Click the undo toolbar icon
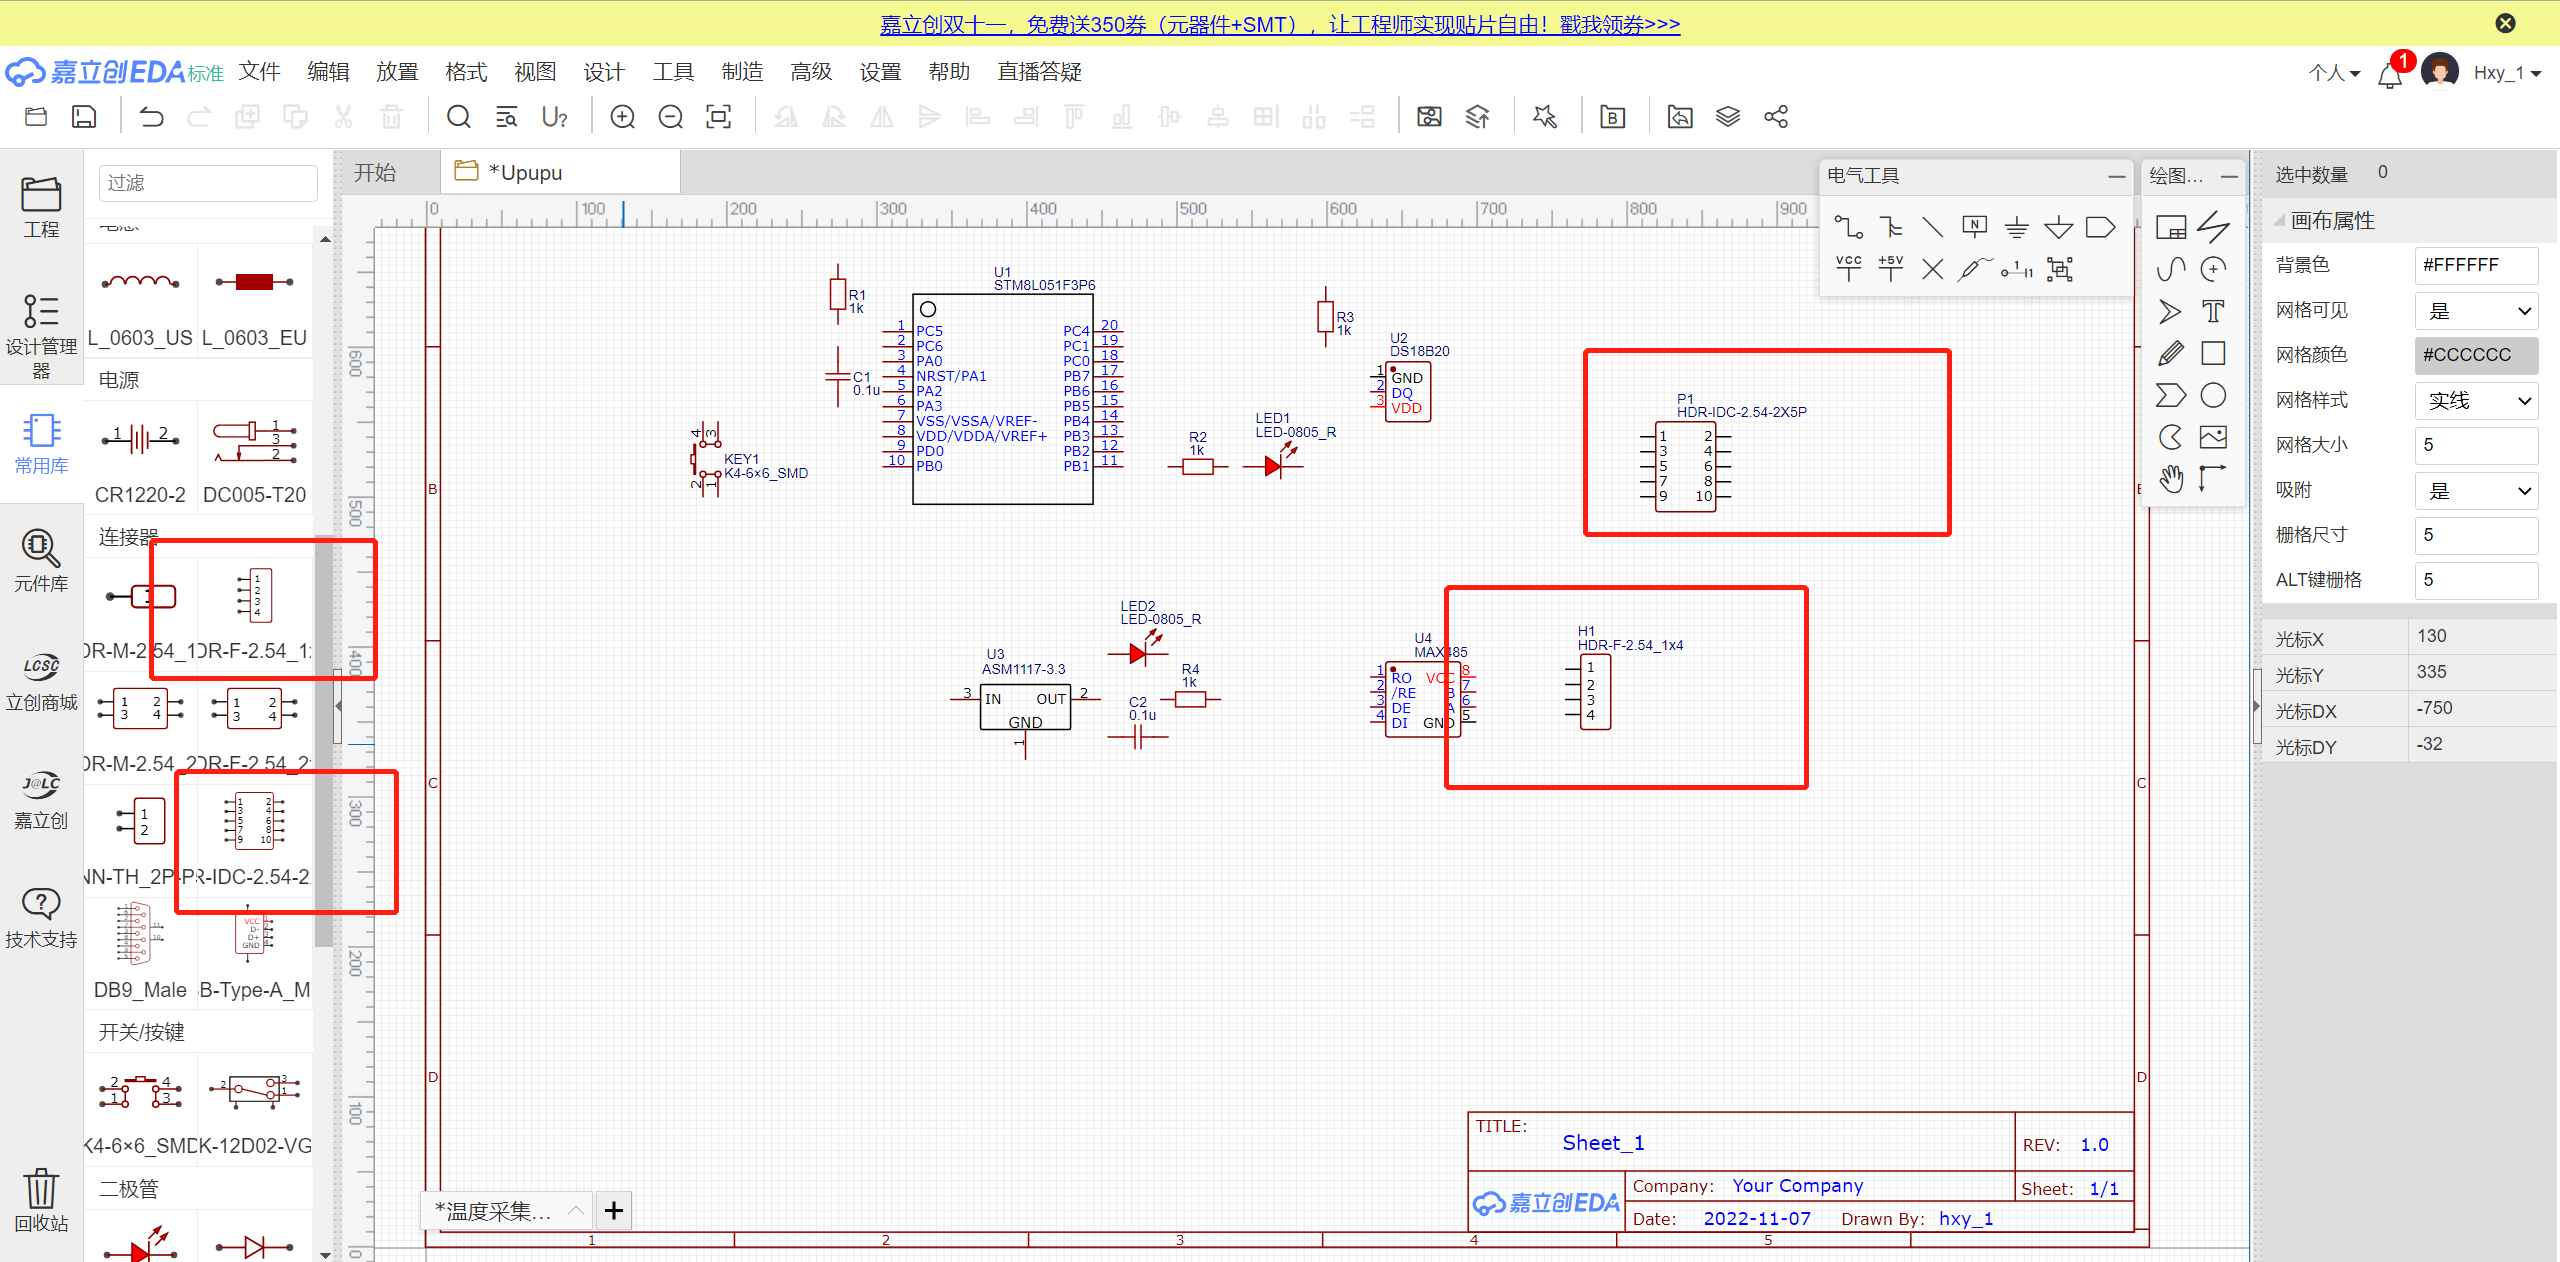Viewport: 2560px width, 1262px height. [x=151, y=117]
